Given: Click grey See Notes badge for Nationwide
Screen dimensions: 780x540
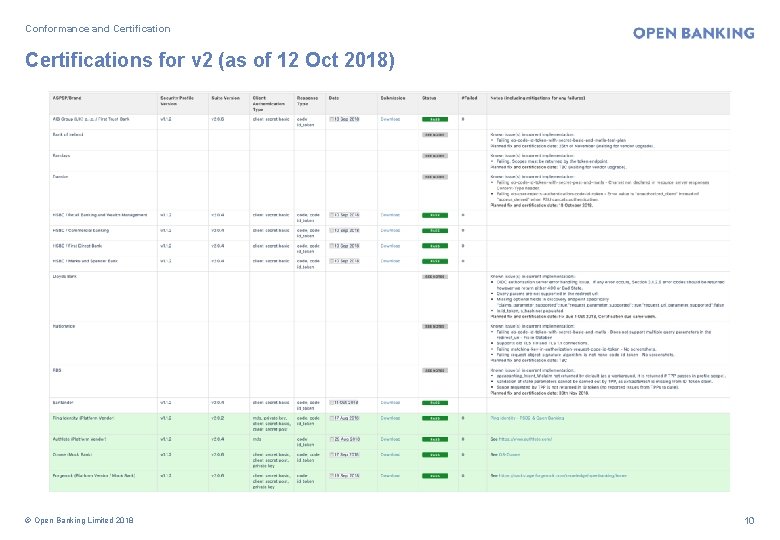Looking at the screenshot, I should coord(435,327).
